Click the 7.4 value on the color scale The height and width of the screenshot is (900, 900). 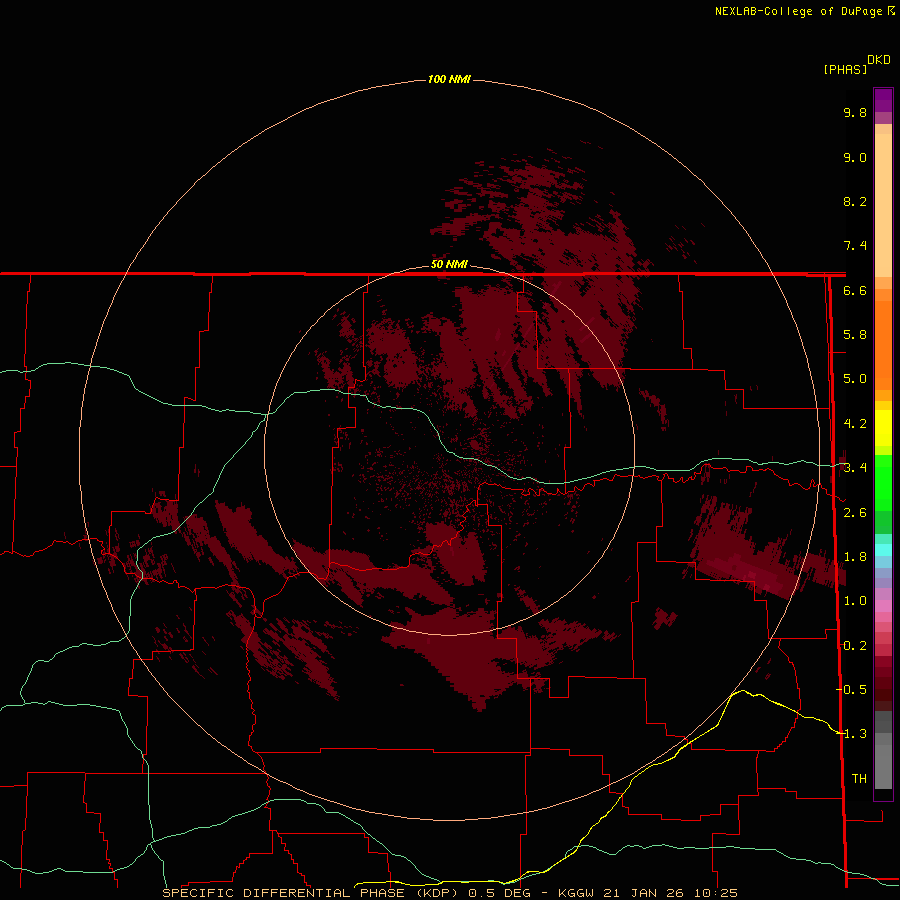pos(855,246)
